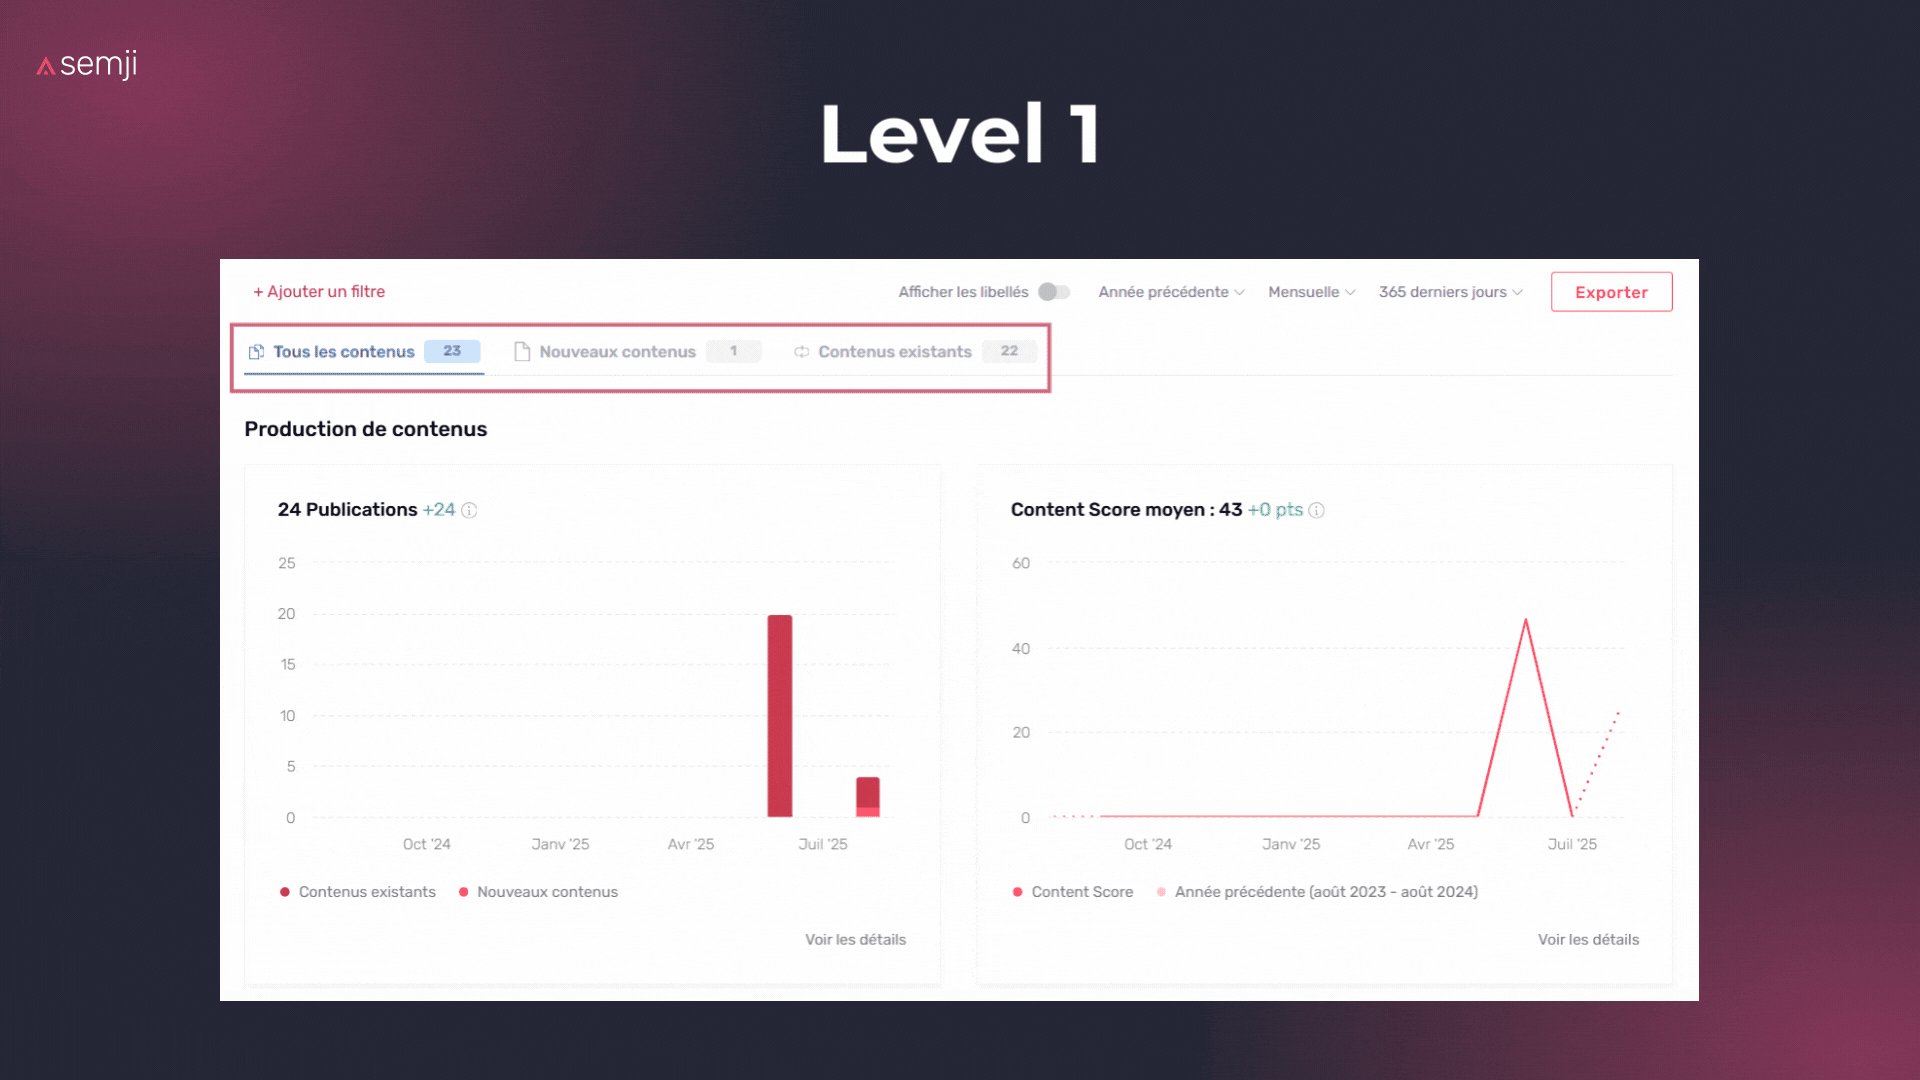Open the Mensuelle frequency dropdown

coord(1311,292)
